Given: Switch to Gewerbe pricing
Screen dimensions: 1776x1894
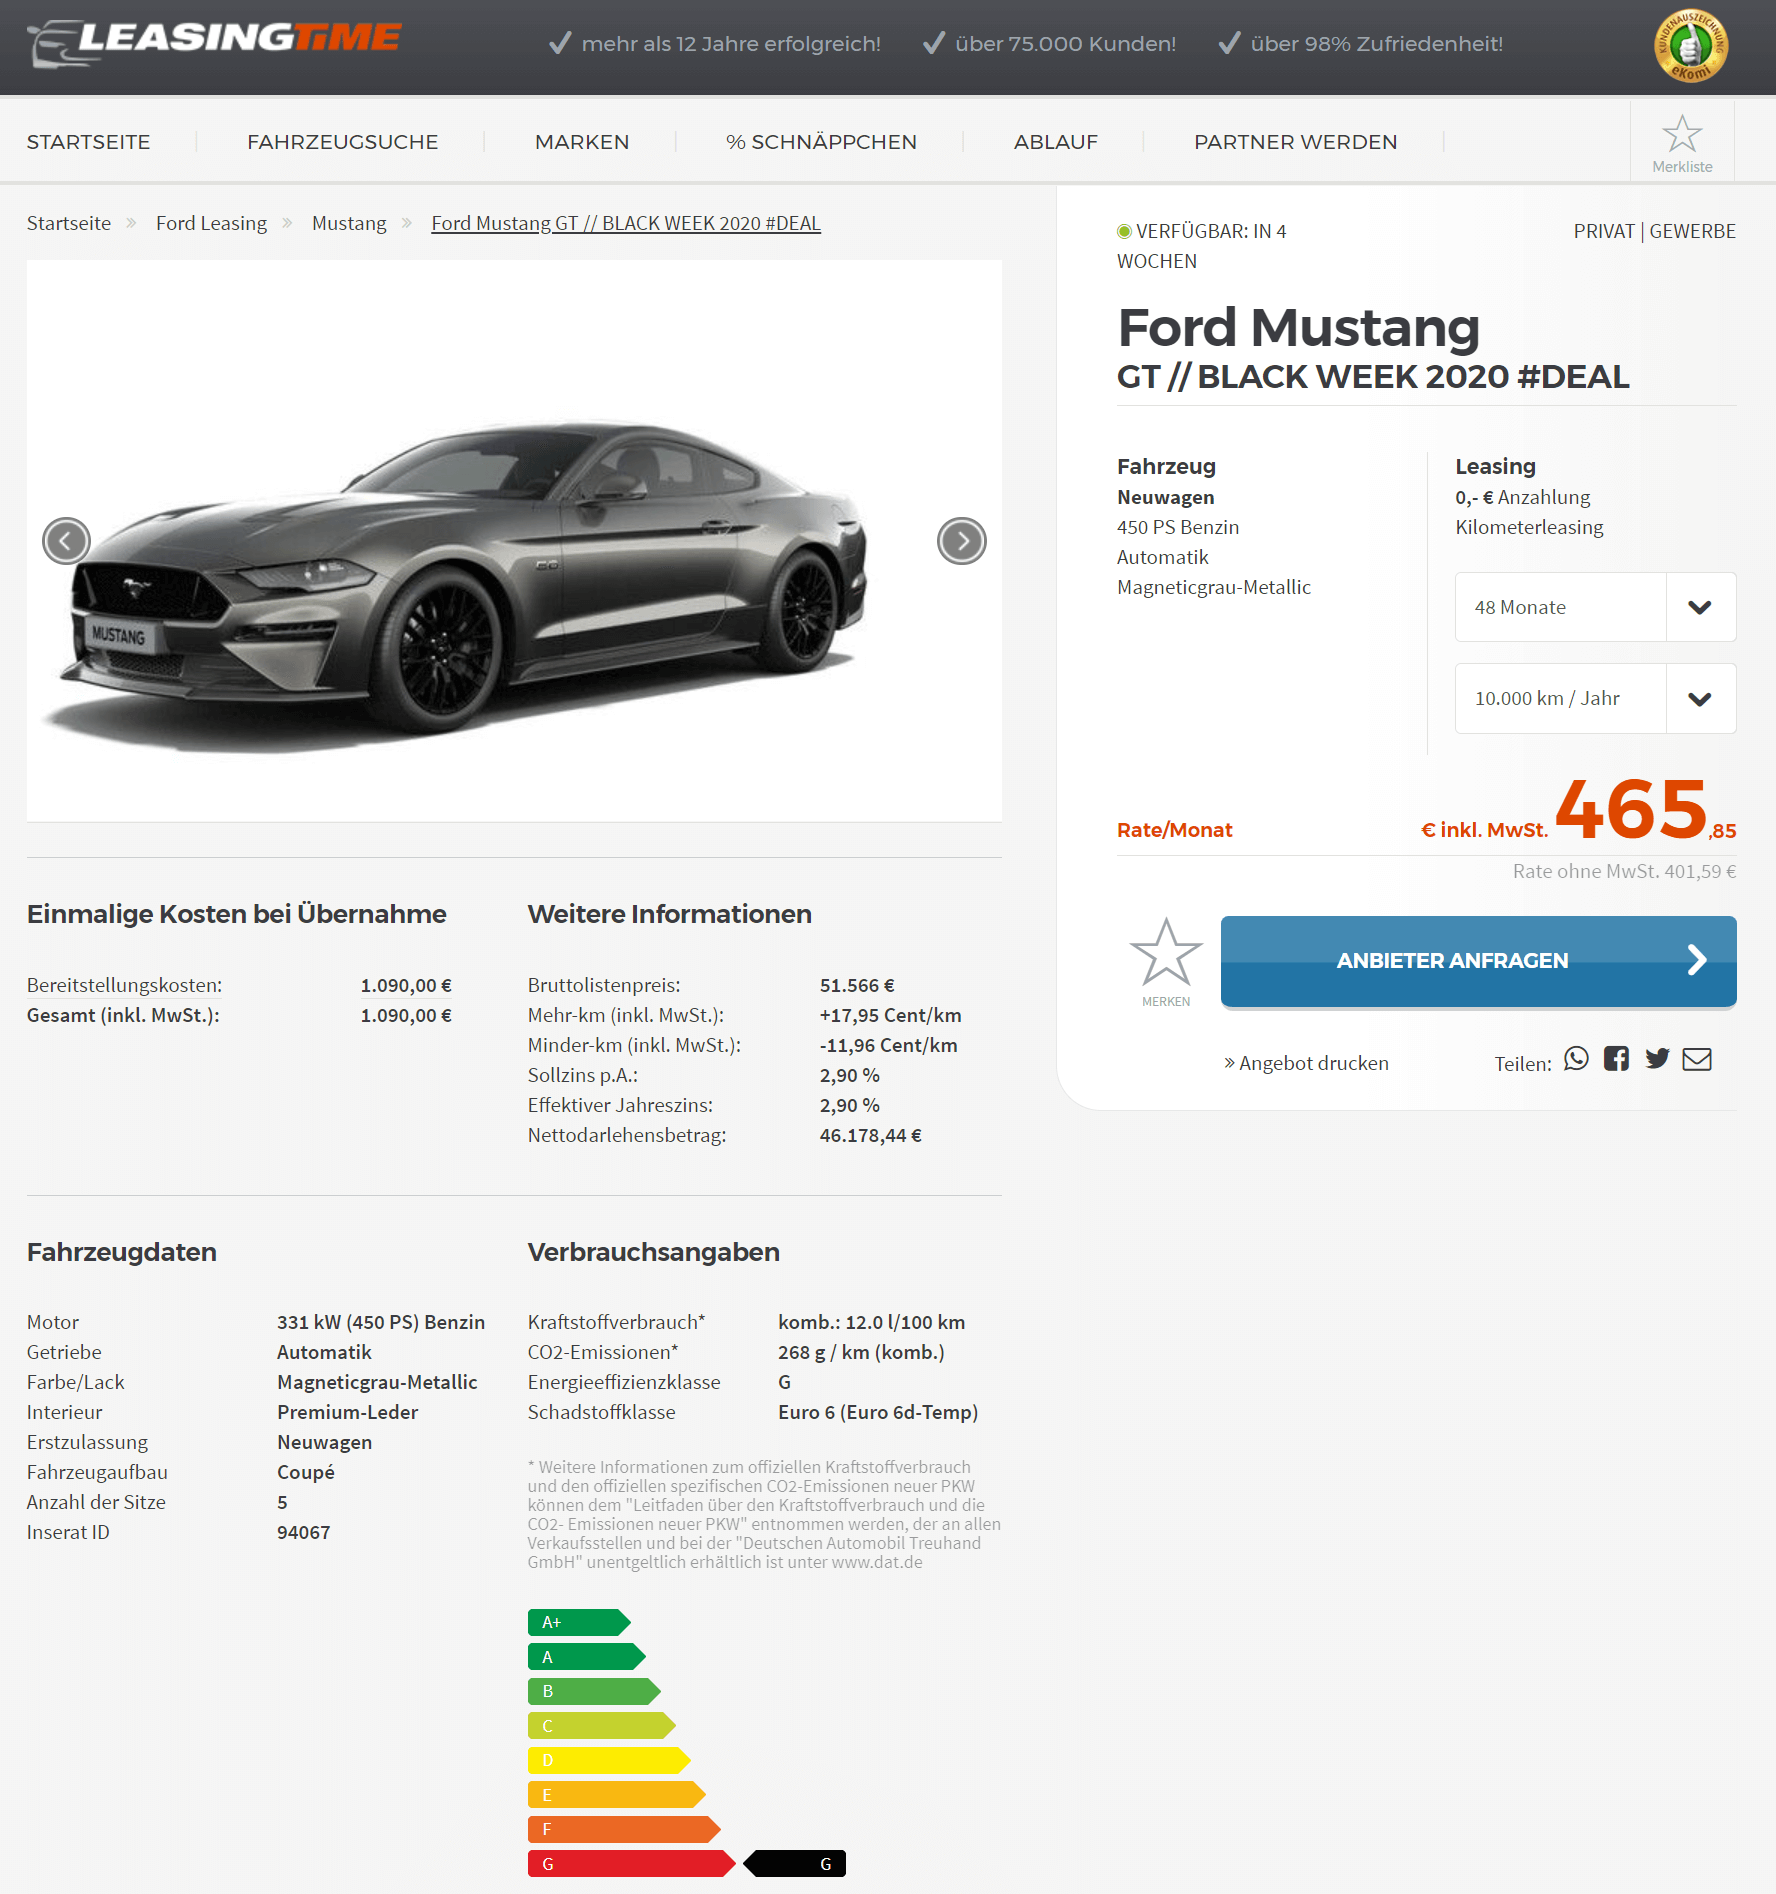Looking at the screenshot, I should click(1692, 231).
